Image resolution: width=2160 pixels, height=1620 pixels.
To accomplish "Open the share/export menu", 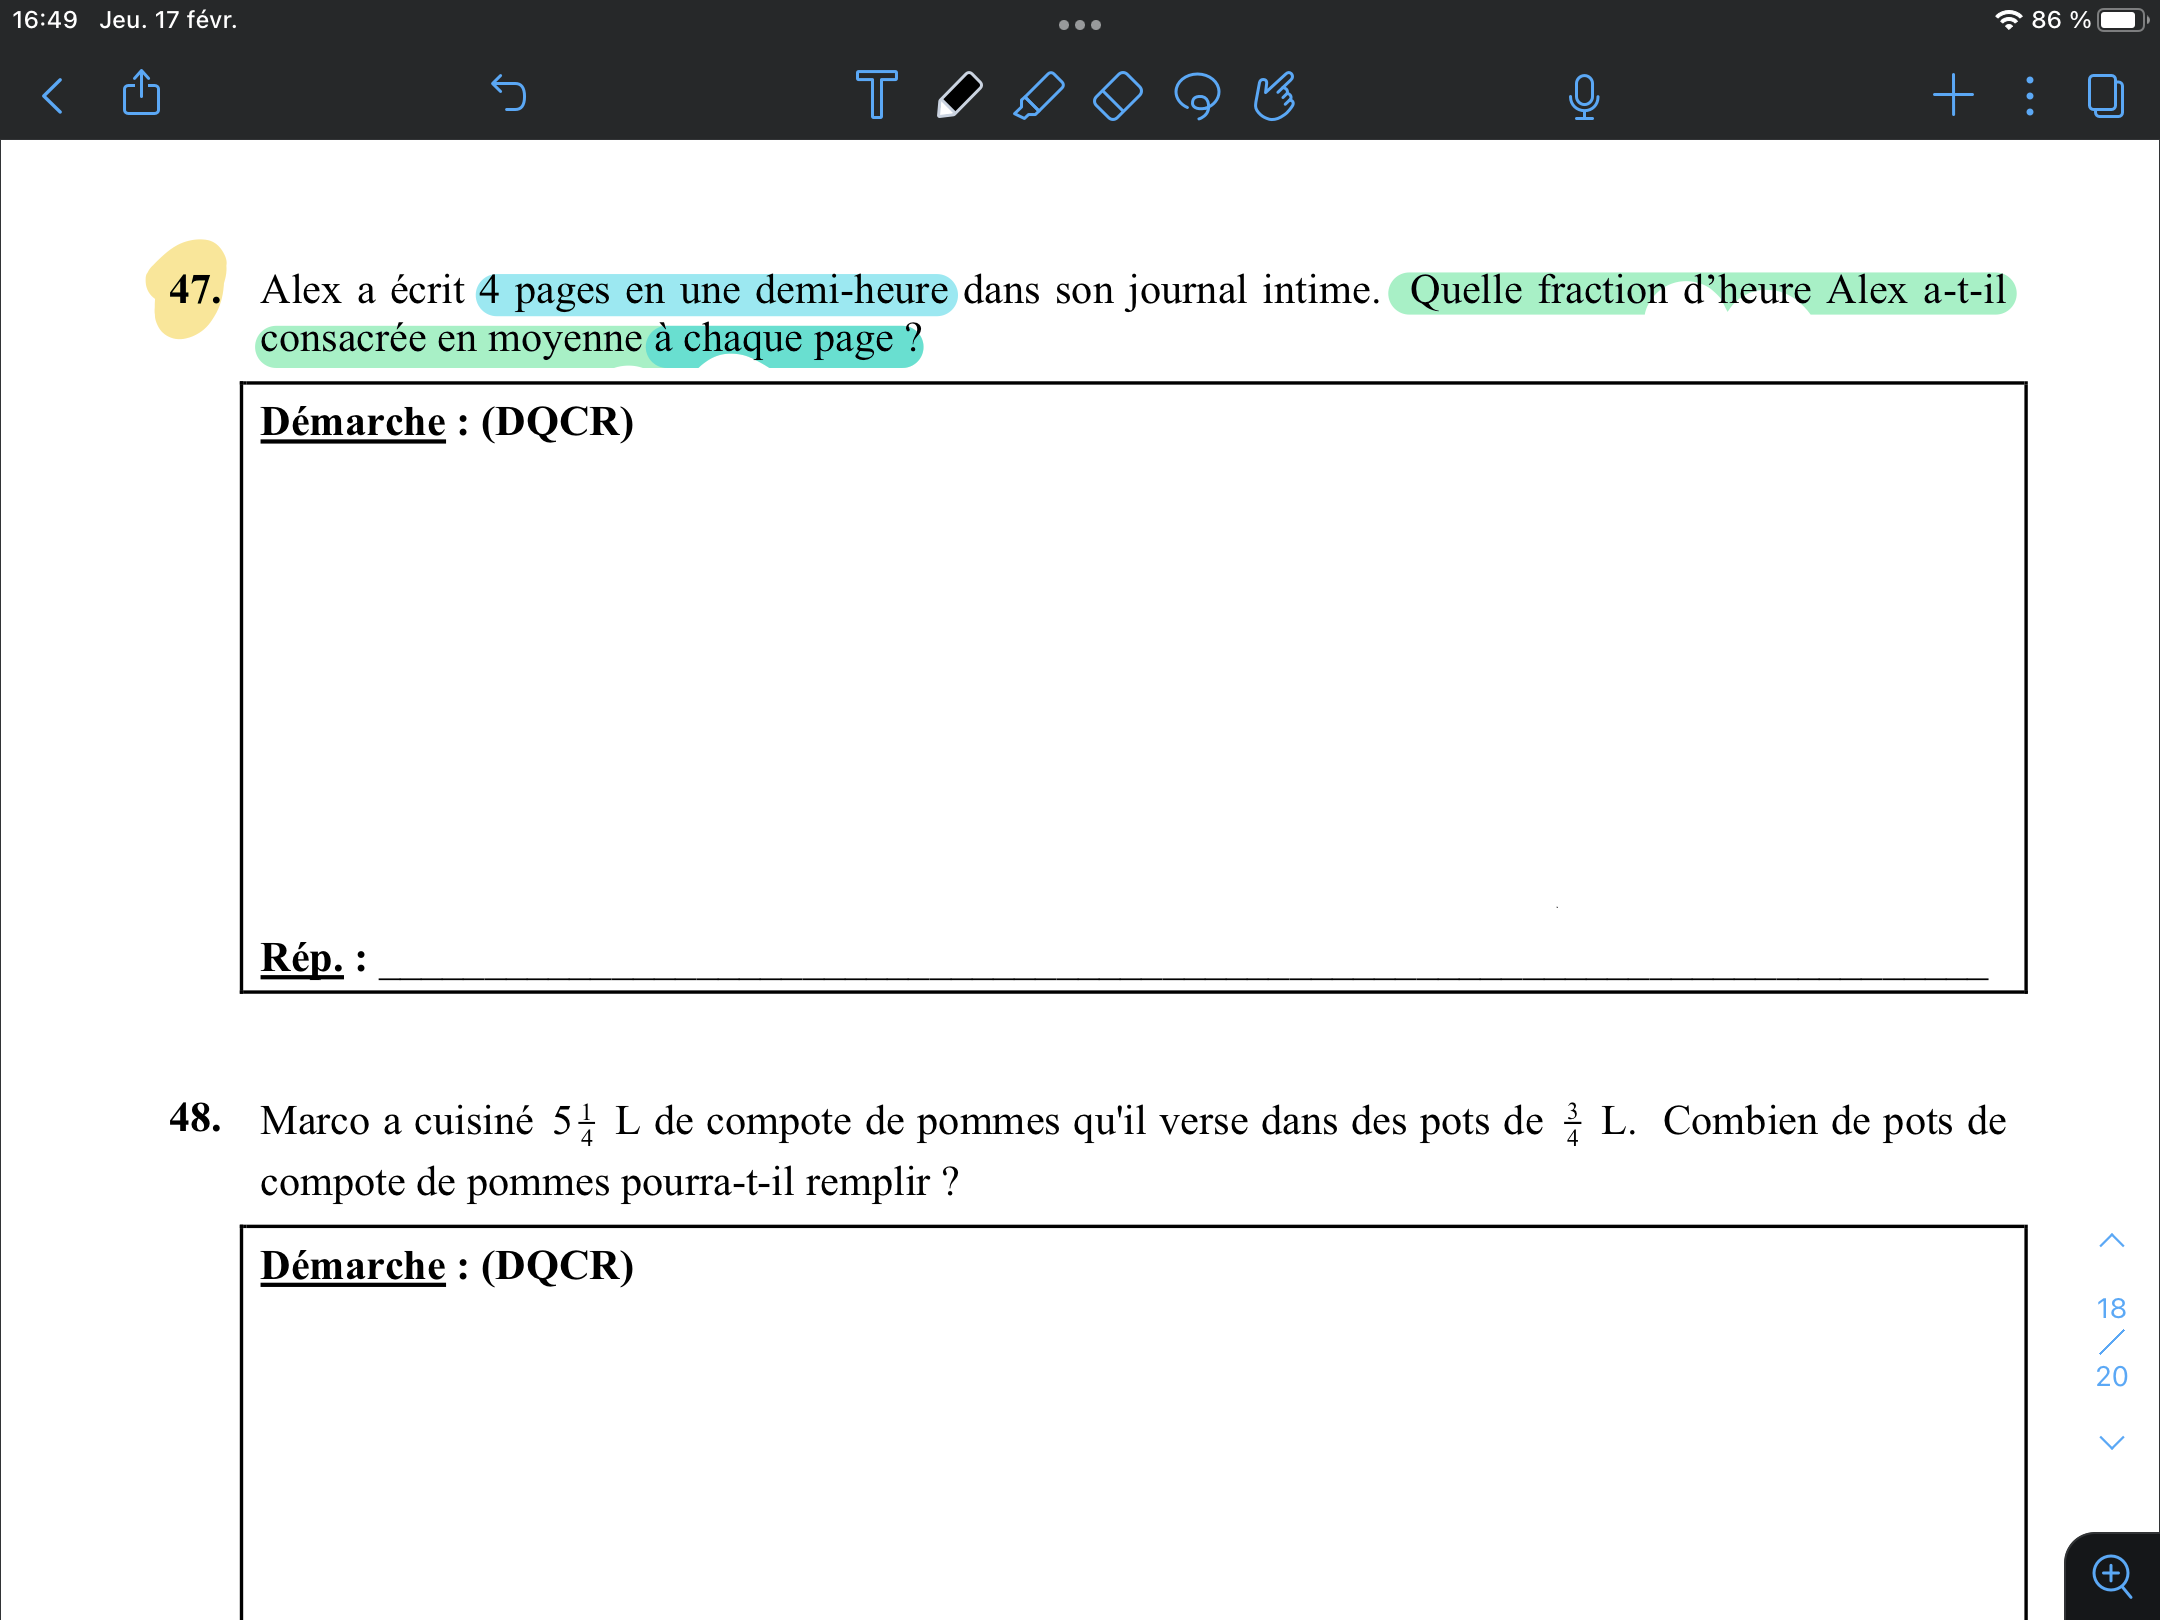I will coord(141,94).
